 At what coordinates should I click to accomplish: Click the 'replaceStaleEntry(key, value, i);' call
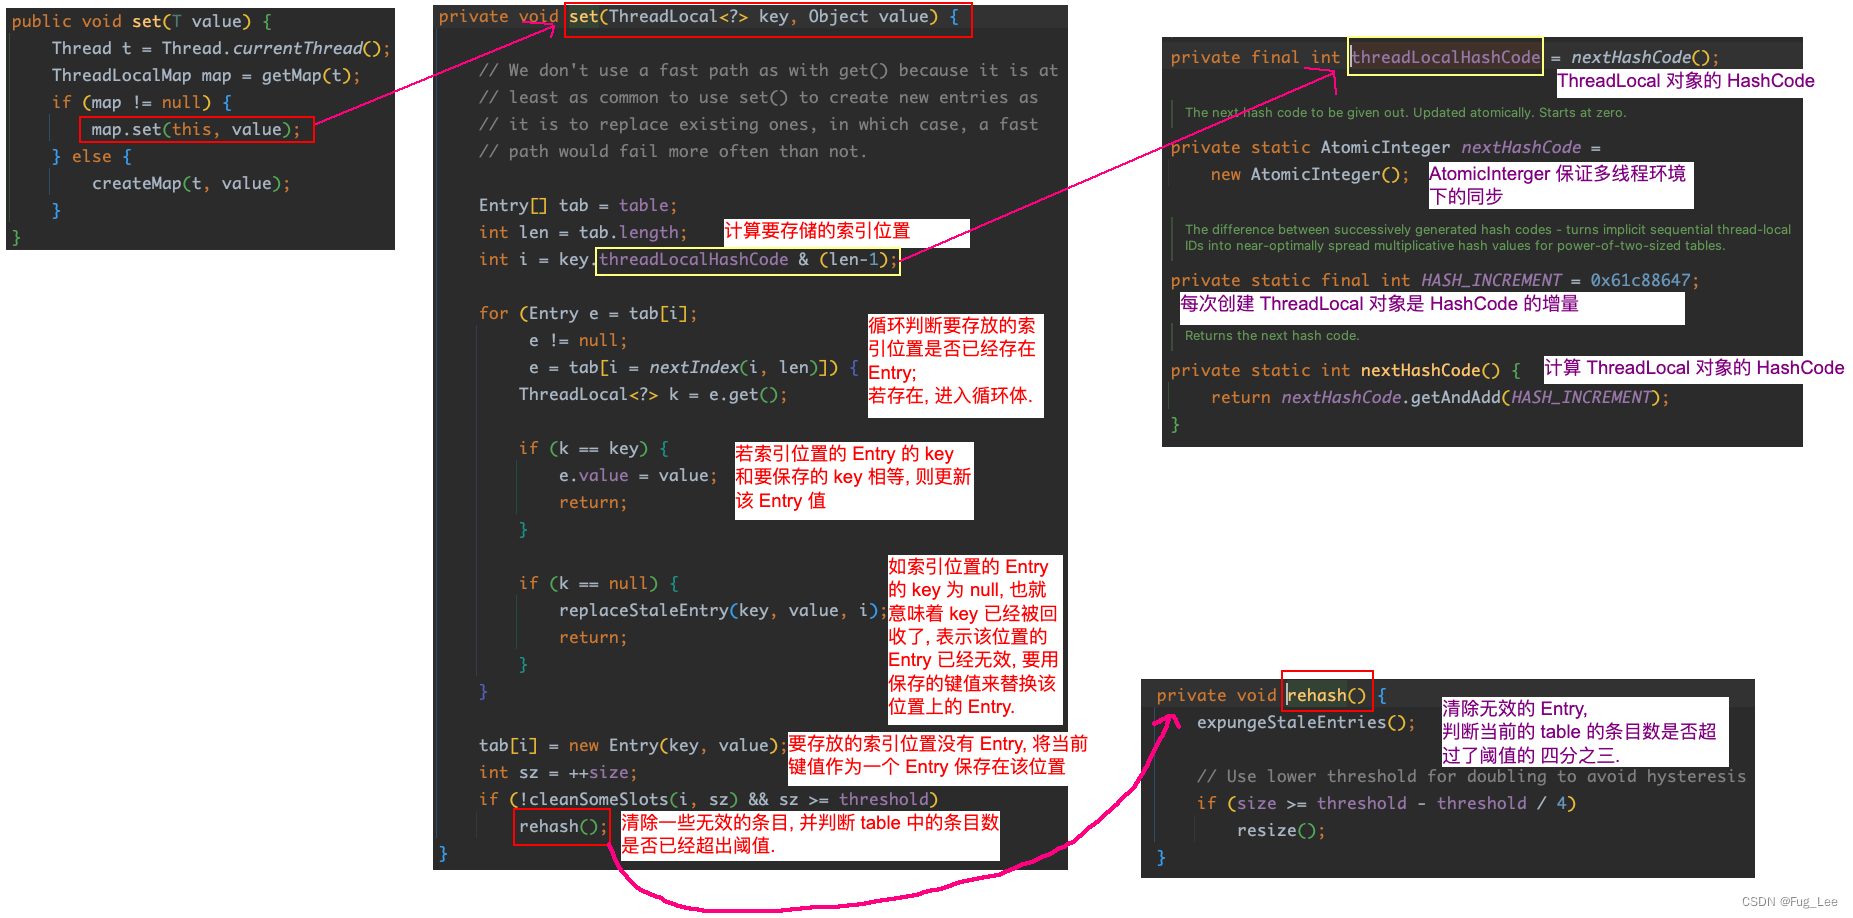(x=723, y=610)
